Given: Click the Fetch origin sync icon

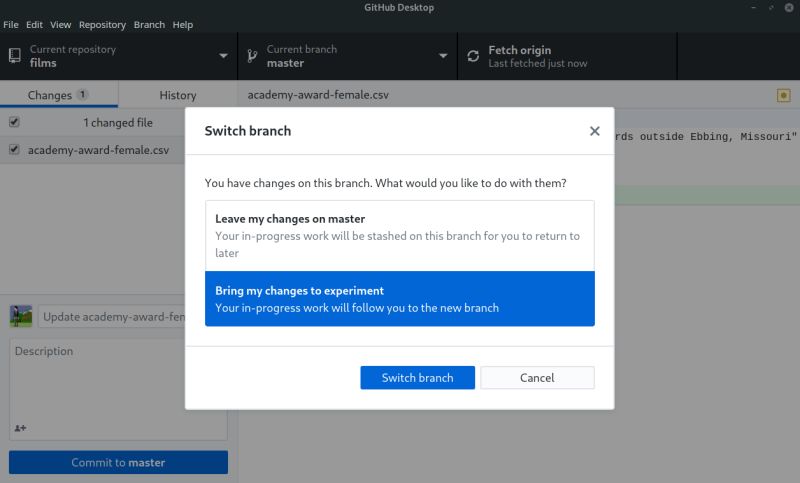Looking at the screenshot, I should click(473, 56).
